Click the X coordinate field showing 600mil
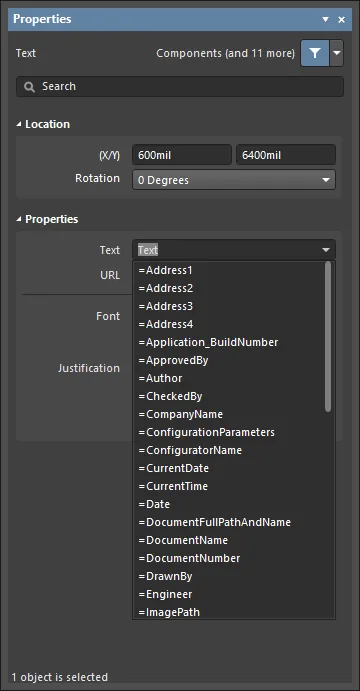 click(182, 155)
